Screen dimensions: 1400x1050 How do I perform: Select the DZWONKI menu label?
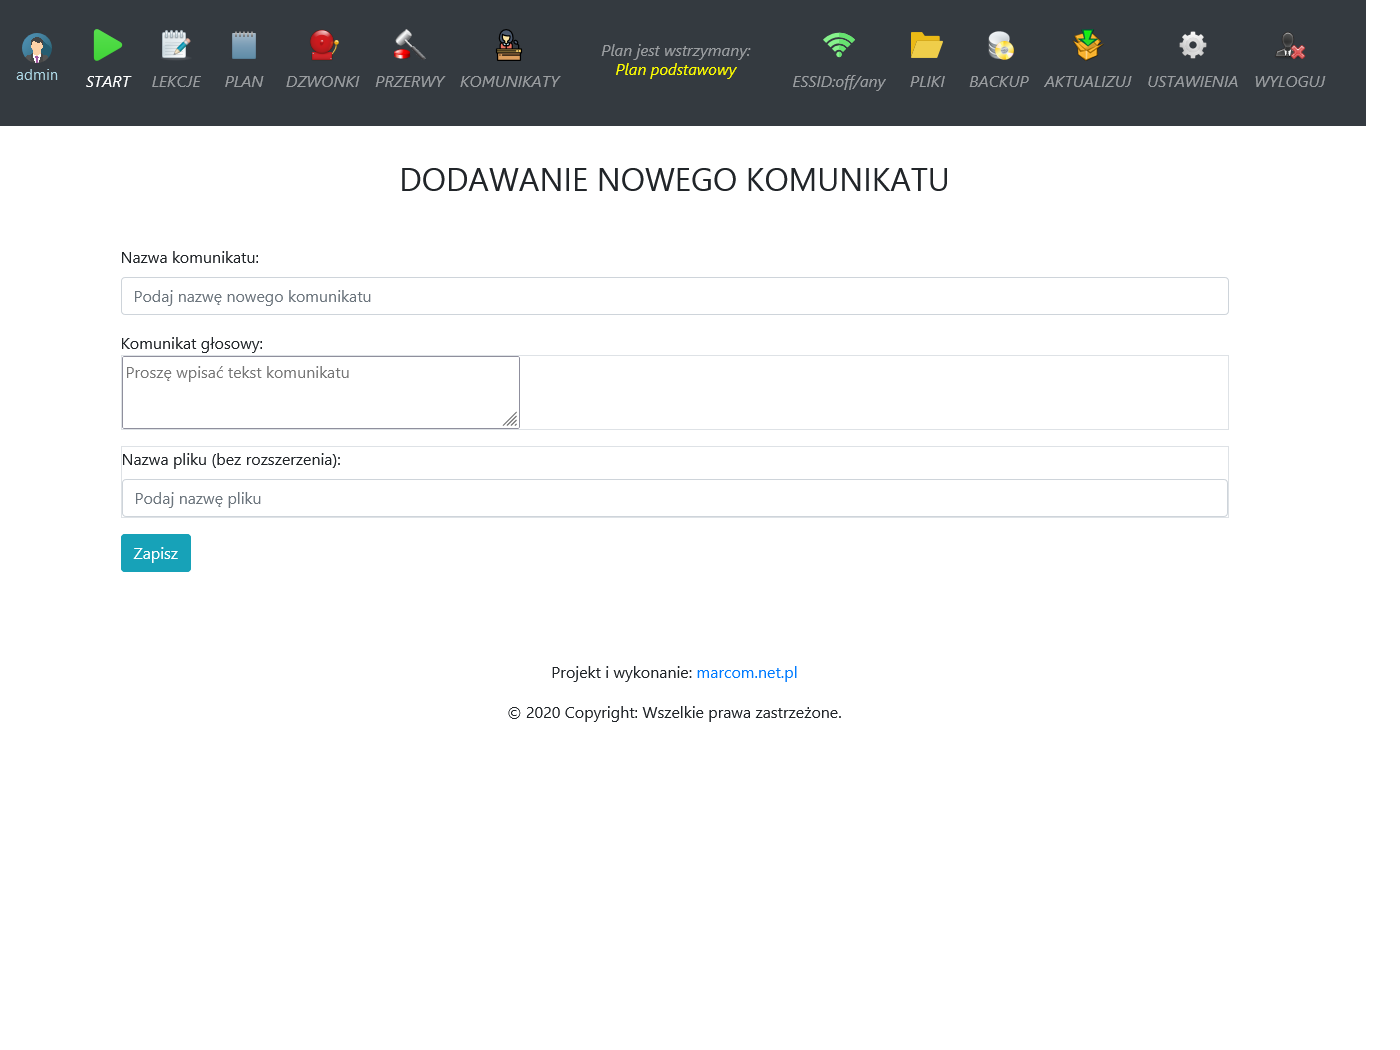[322, 82]
